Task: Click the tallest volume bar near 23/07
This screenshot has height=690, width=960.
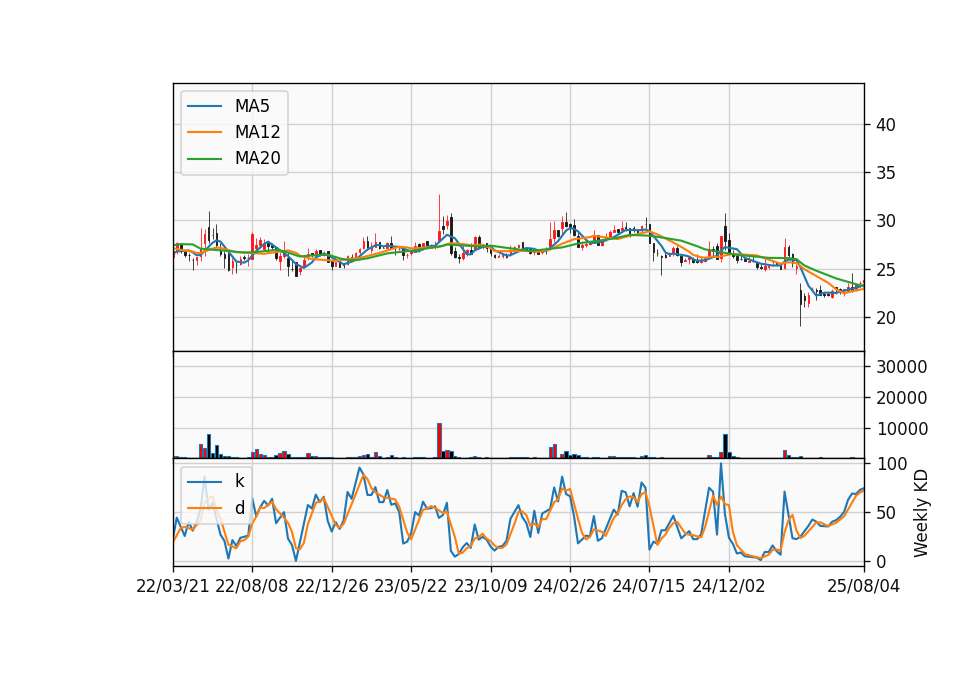Action: pyautogui.click(x=439, y=440)
